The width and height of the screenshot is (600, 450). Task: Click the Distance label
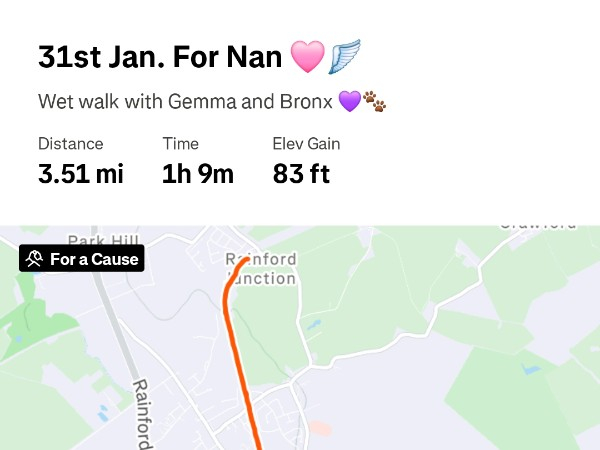point(70,143)
